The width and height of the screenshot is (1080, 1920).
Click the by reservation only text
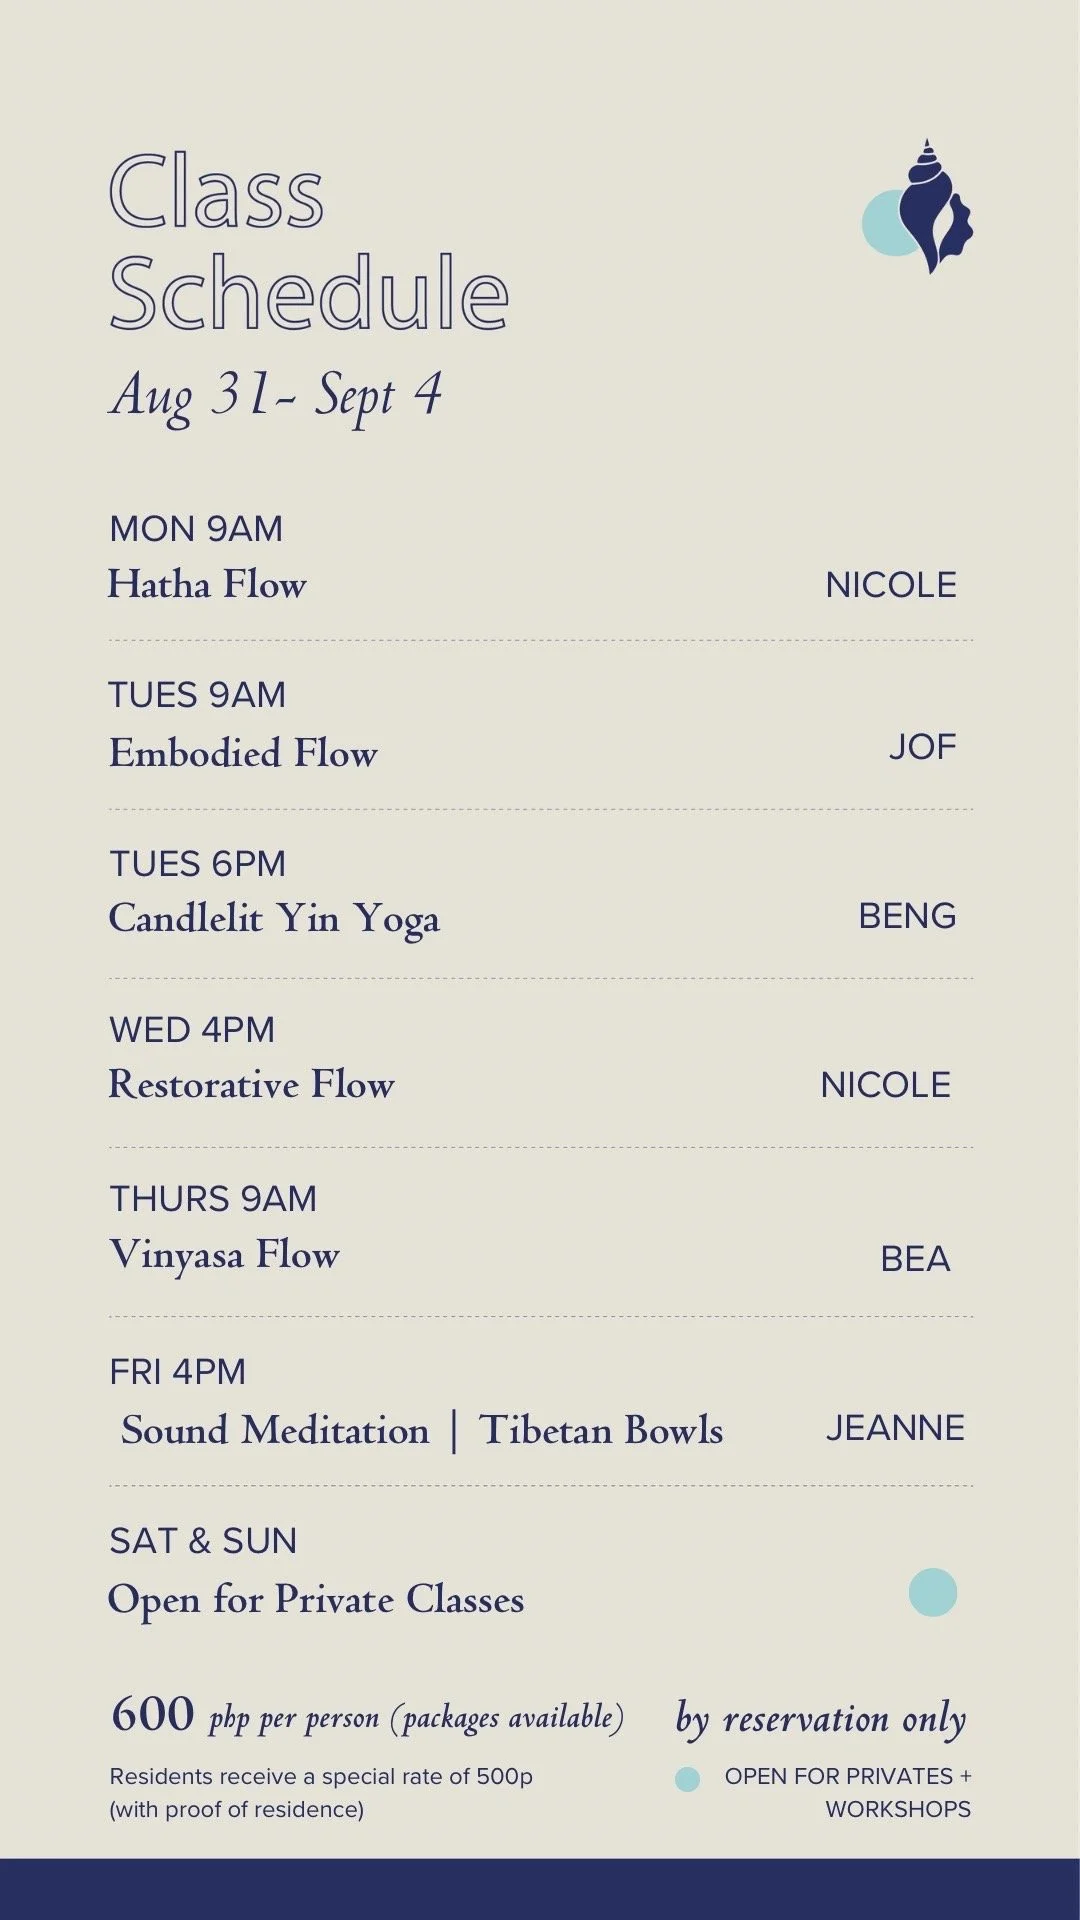pyautogui.click(x=821, y=1720)
